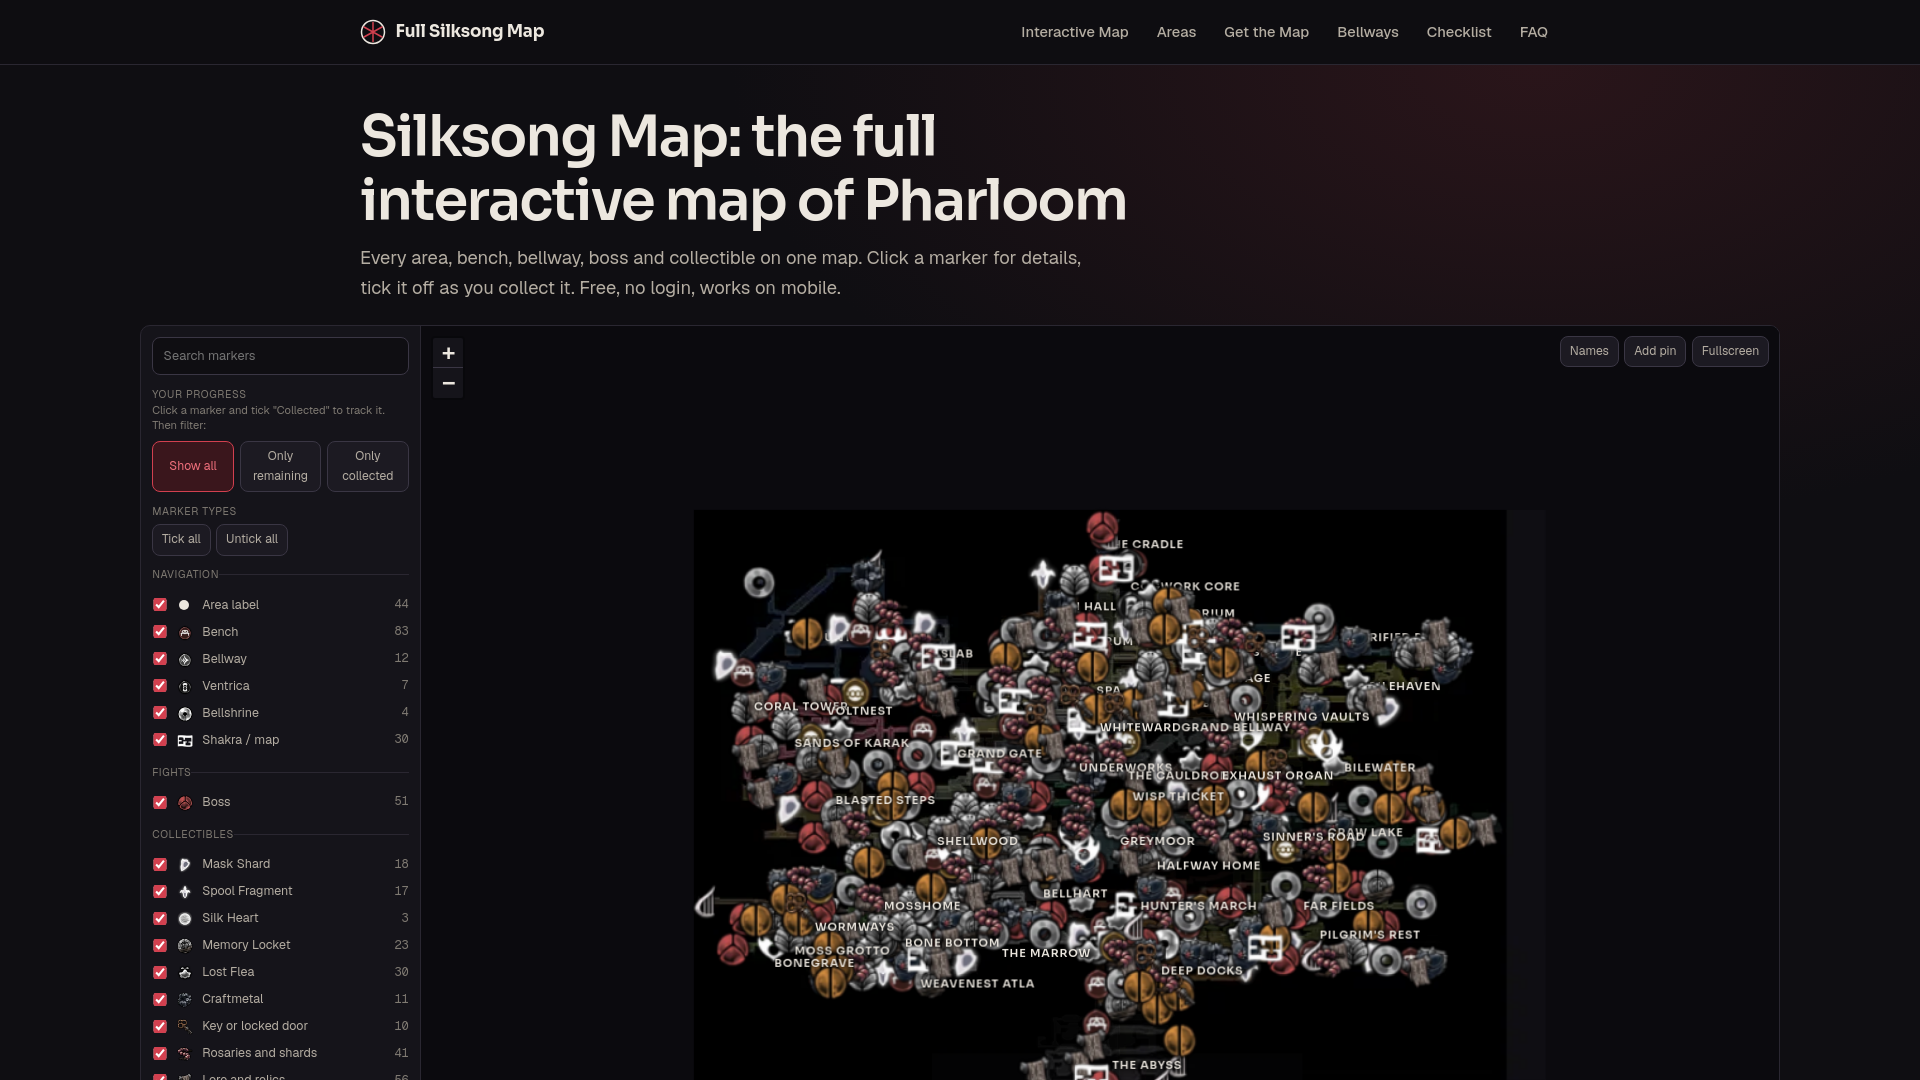Click the Untick all button

click(x=252, y=539)
